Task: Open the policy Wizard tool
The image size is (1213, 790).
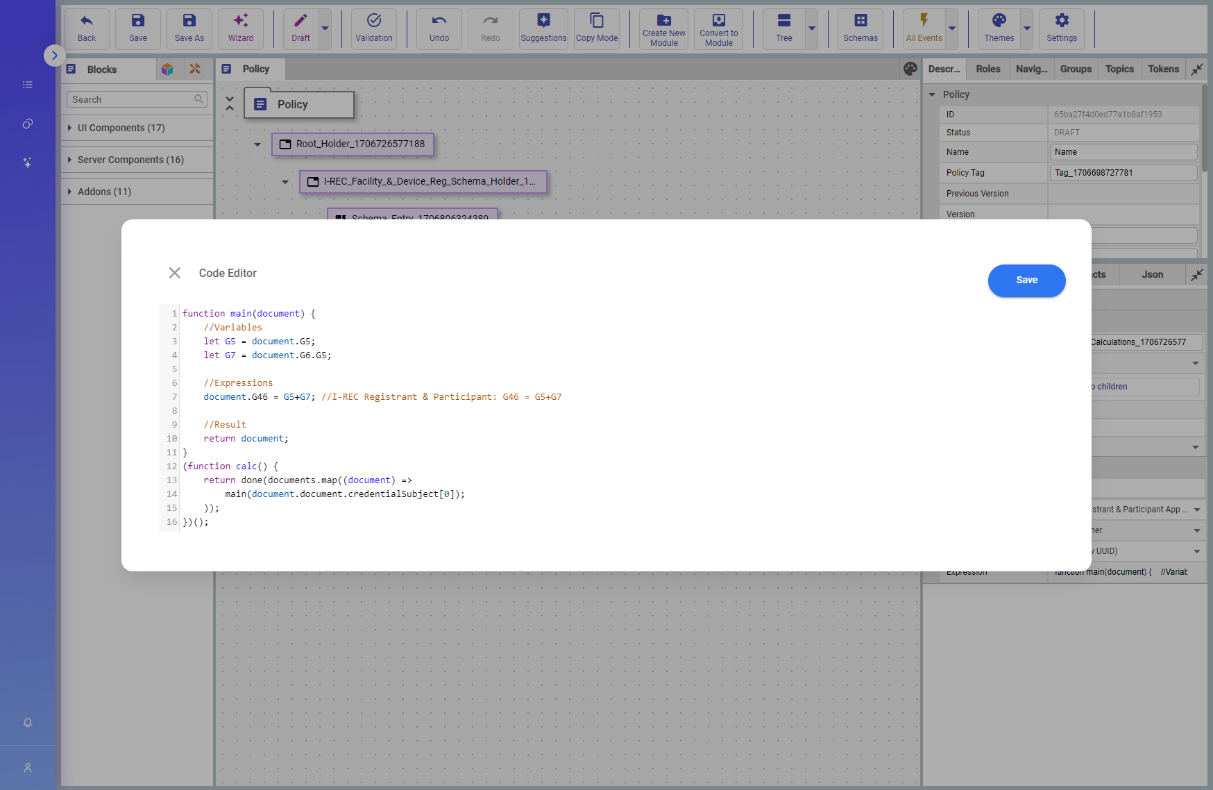Action: 240,29
